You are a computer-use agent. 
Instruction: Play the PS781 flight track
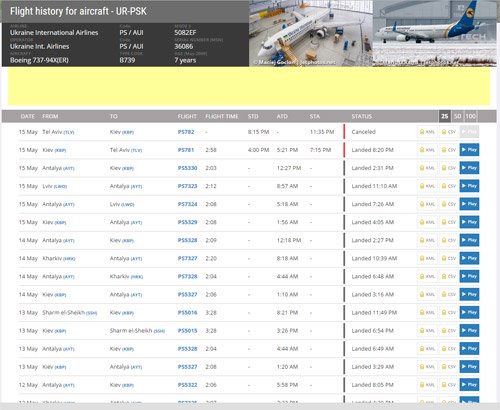pyautogui.click(x=469, y=150)
